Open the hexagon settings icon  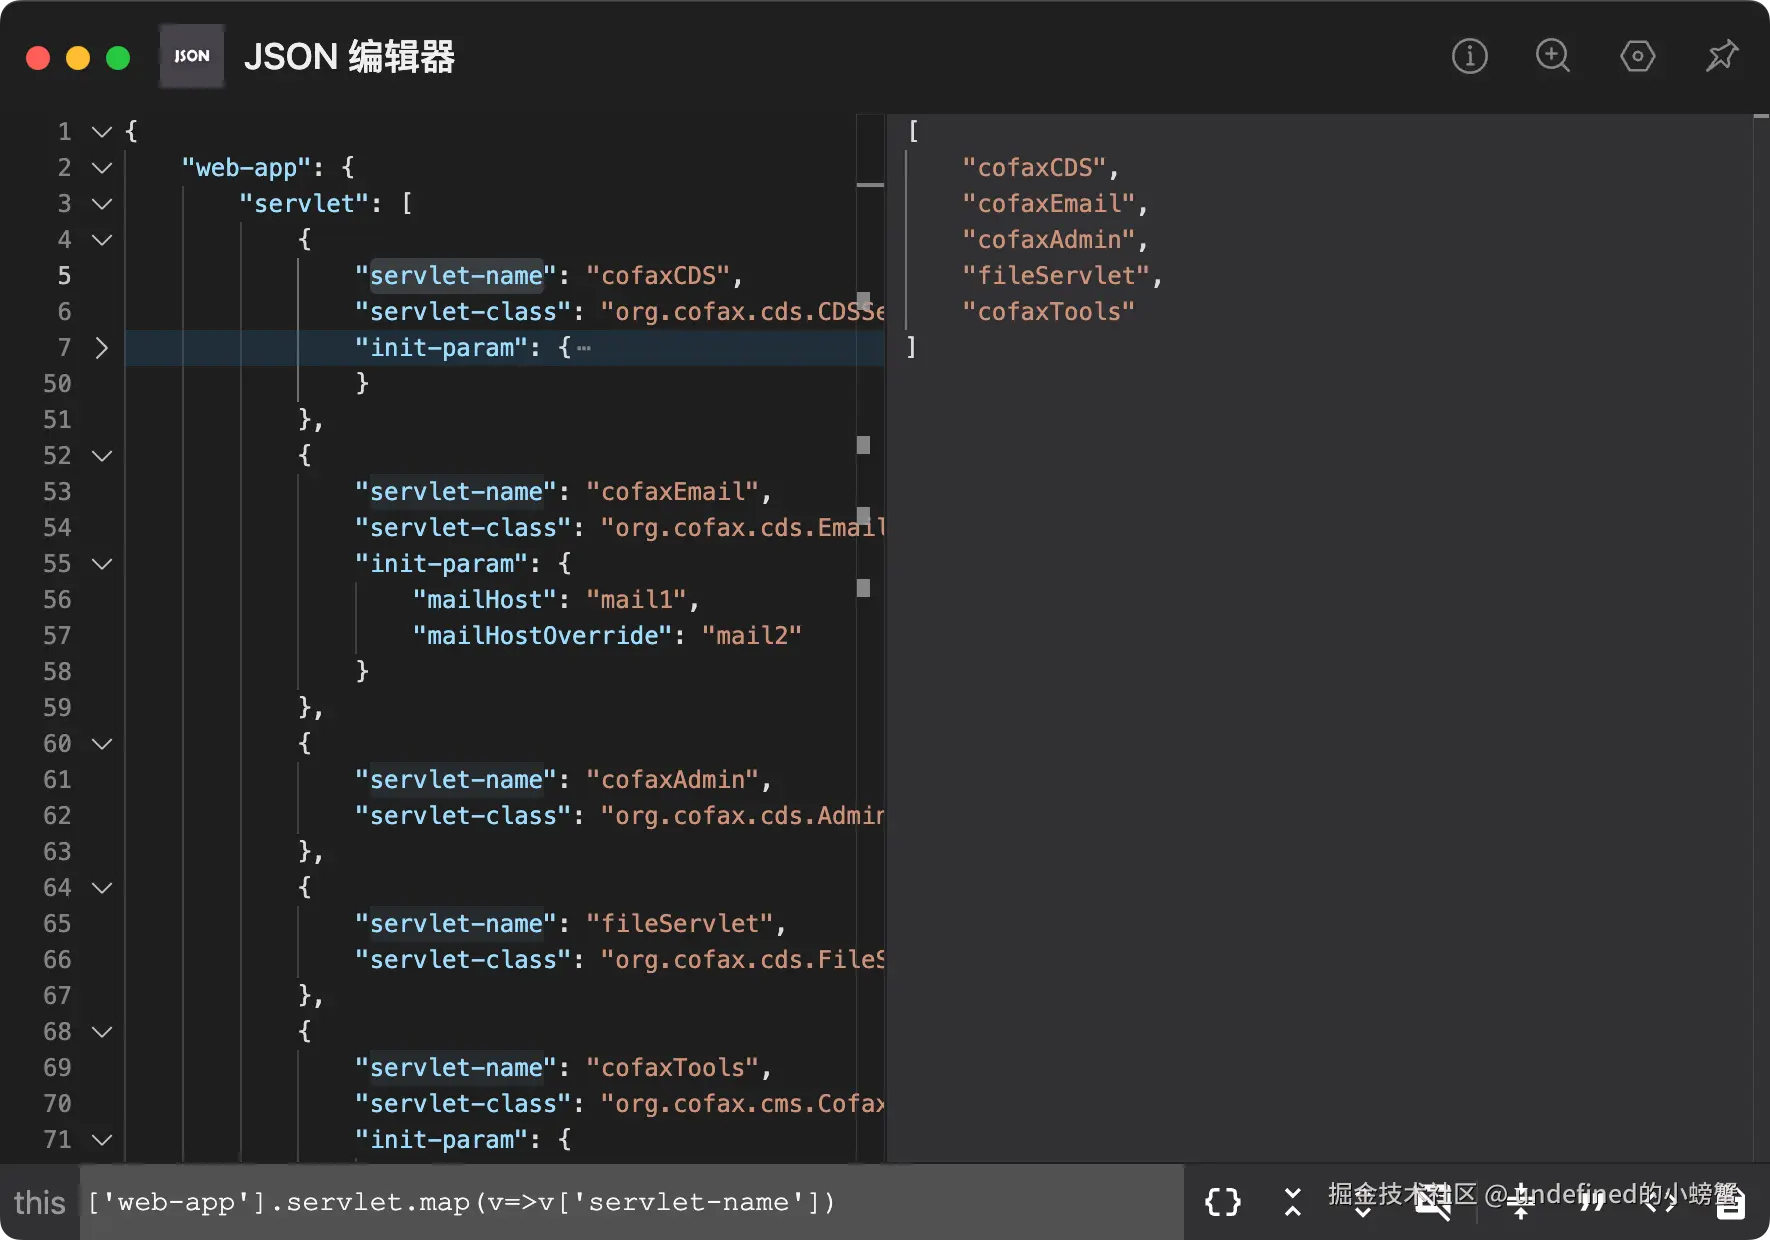pos(1637,56)
